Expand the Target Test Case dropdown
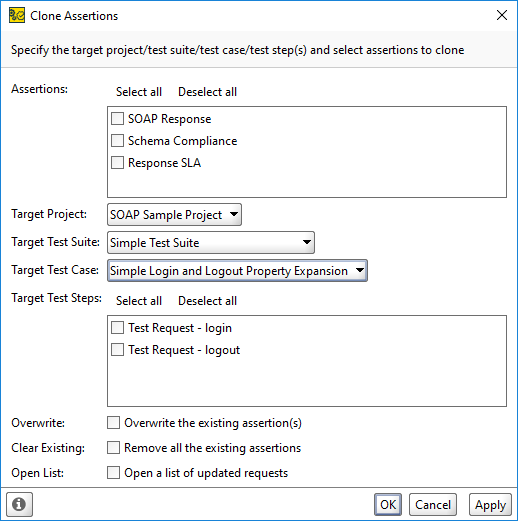Image resolution: width=518 pixels, height=521 pixels. (237, 271)
